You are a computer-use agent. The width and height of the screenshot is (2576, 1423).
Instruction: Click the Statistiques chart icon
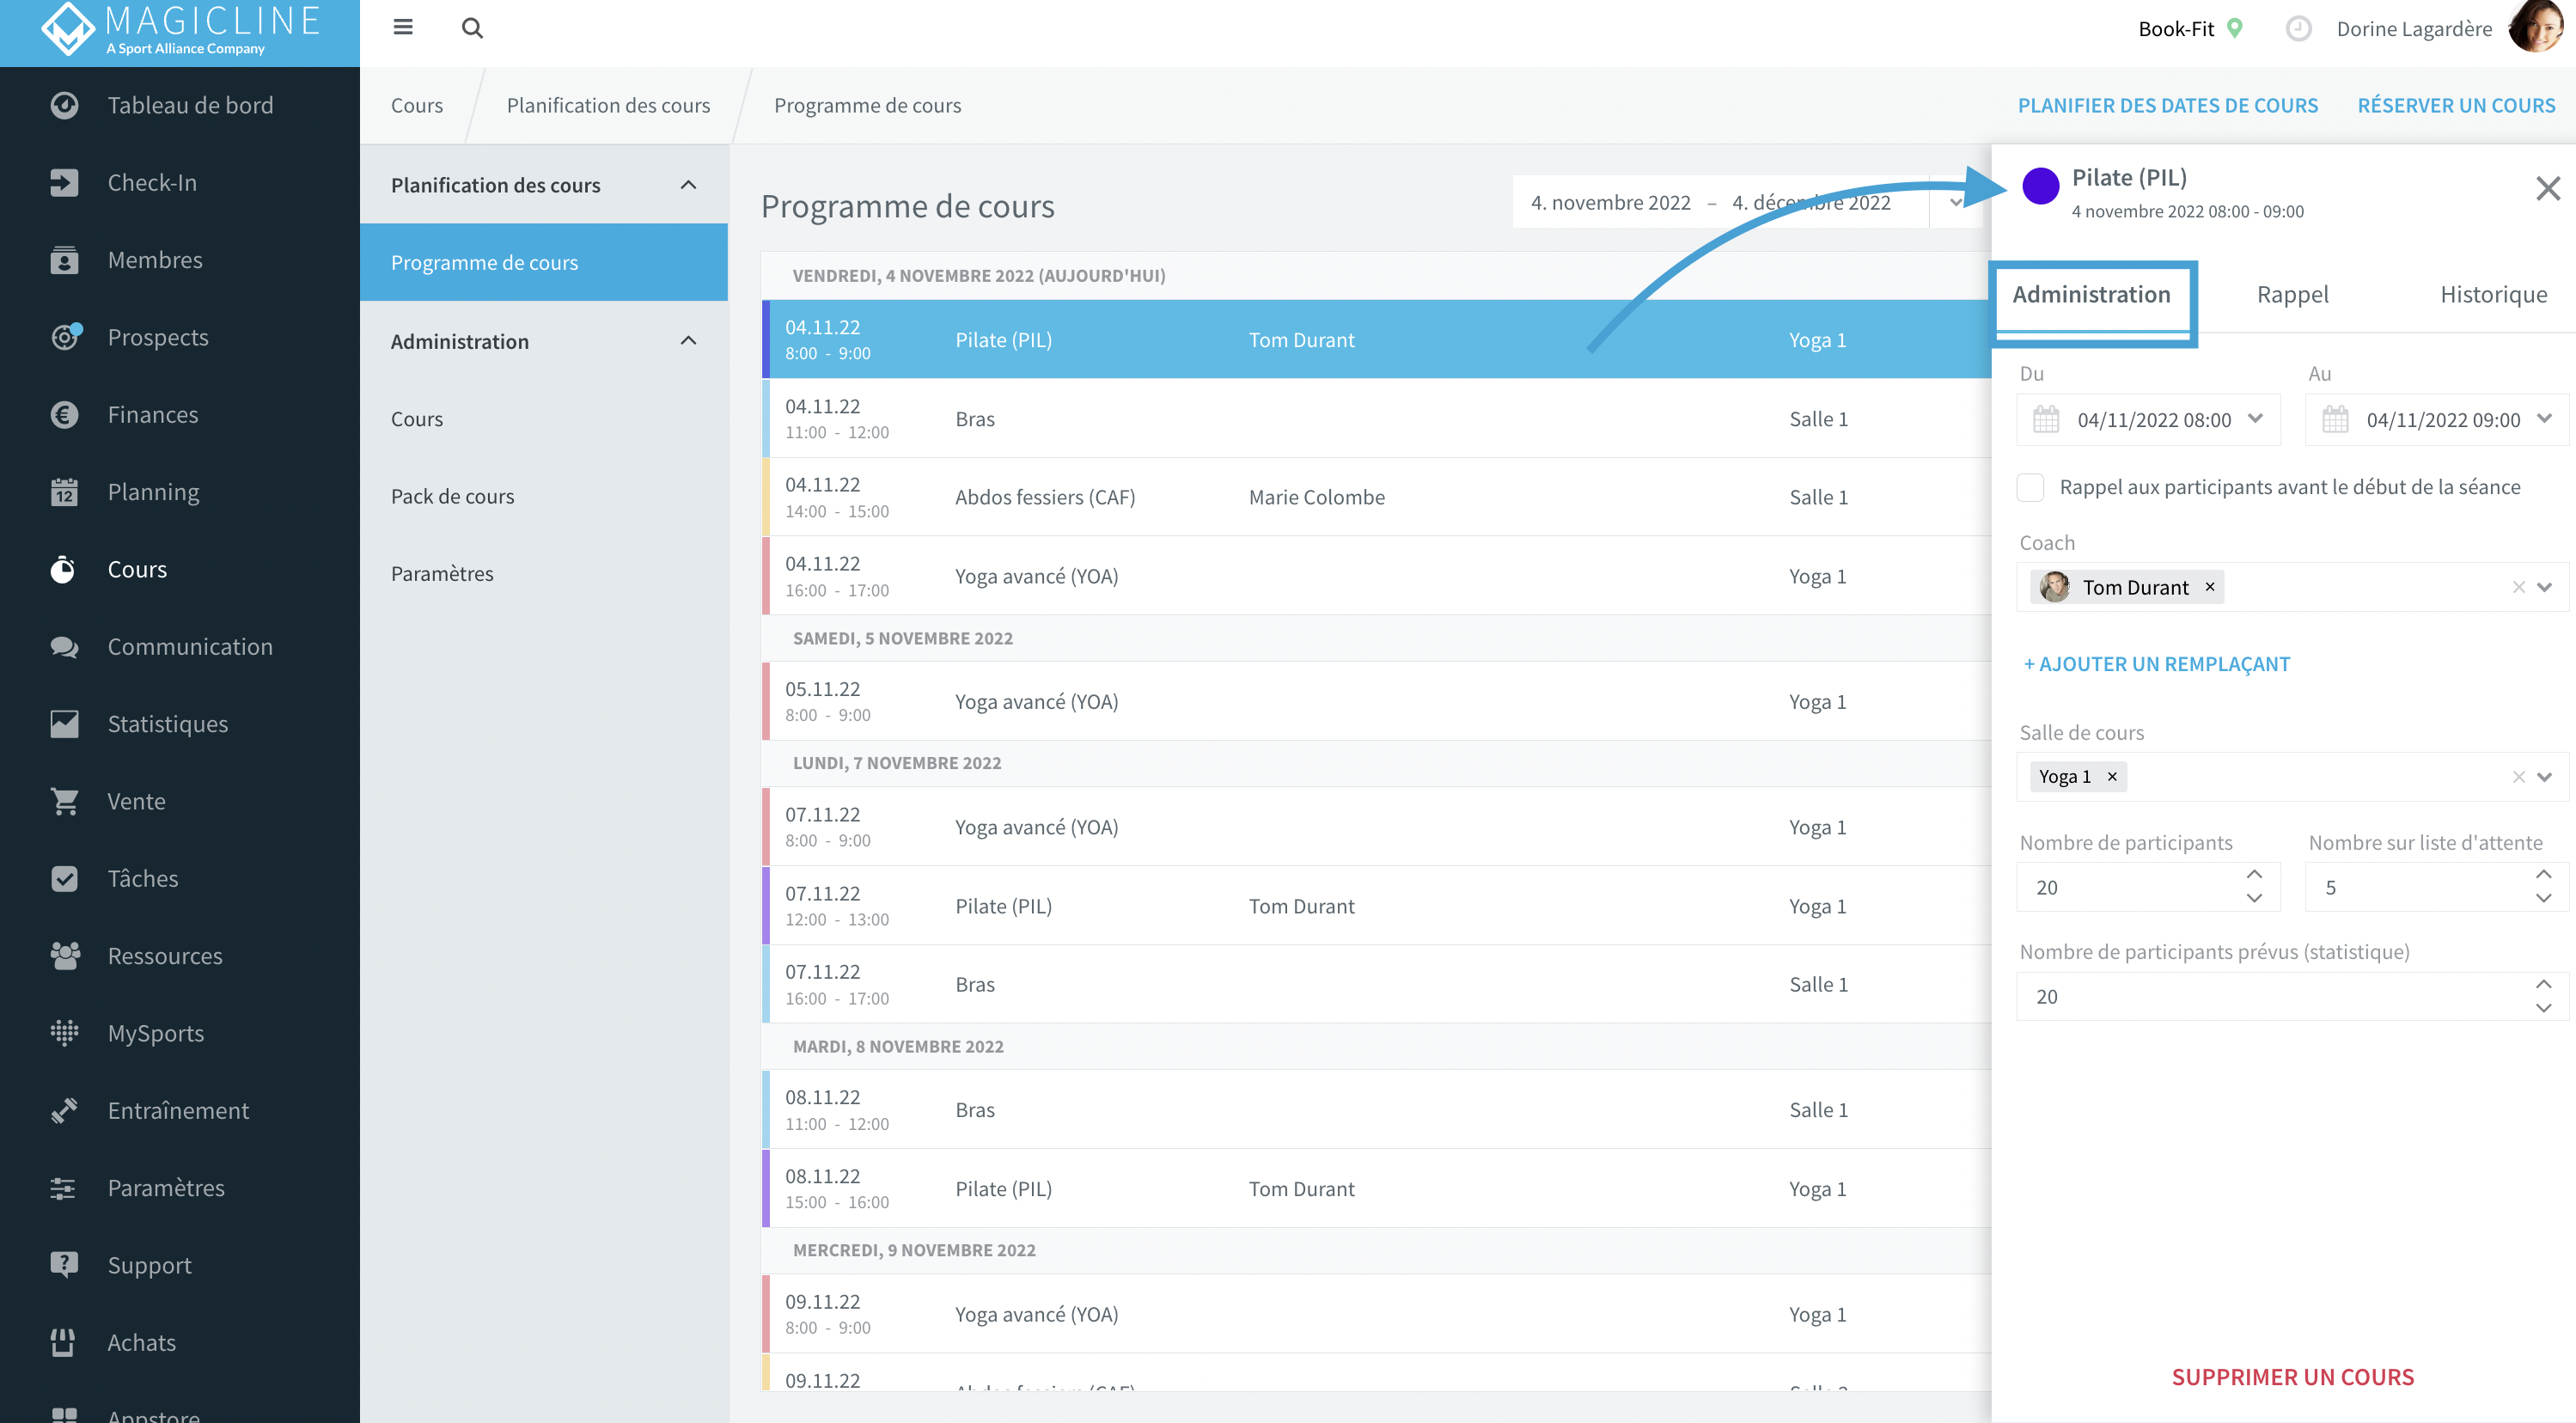click(x=64, y=724)
